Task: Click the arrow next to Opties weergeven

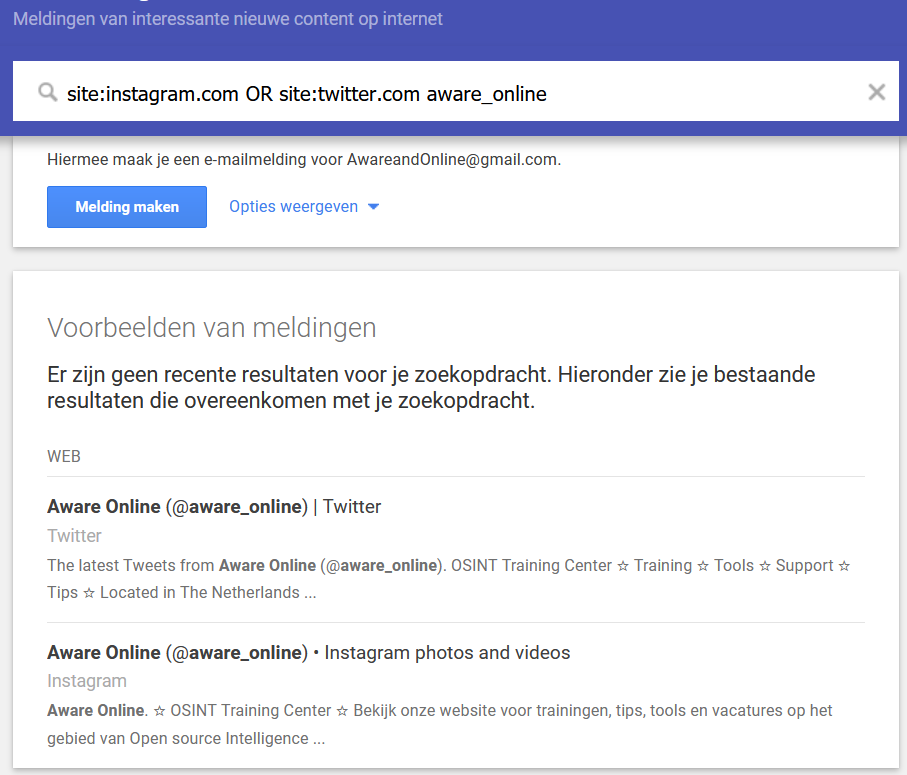Action: [x=374, y=206]
